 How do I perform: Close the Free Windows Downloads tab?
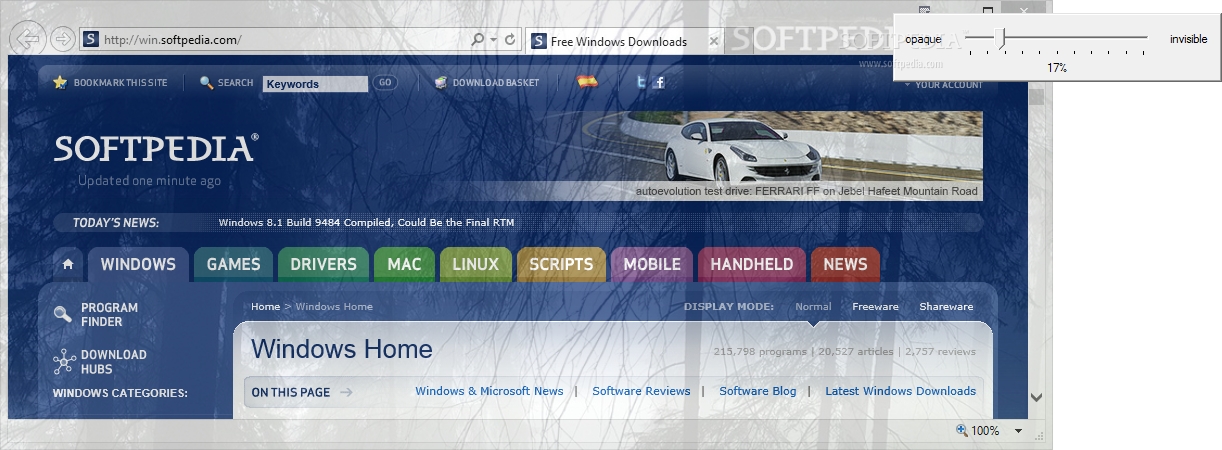(x=714, y=41)
